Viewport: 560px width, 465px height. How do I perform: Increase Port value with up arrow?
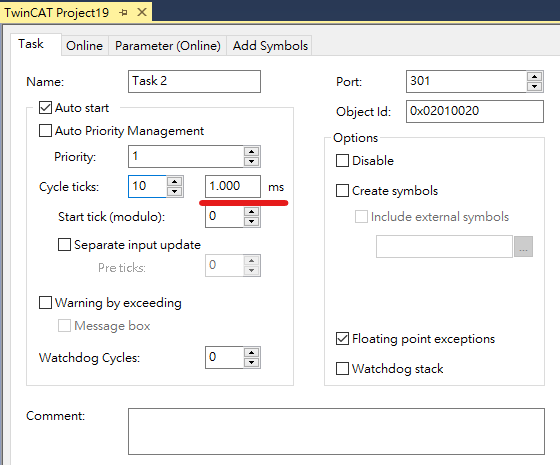534,77
